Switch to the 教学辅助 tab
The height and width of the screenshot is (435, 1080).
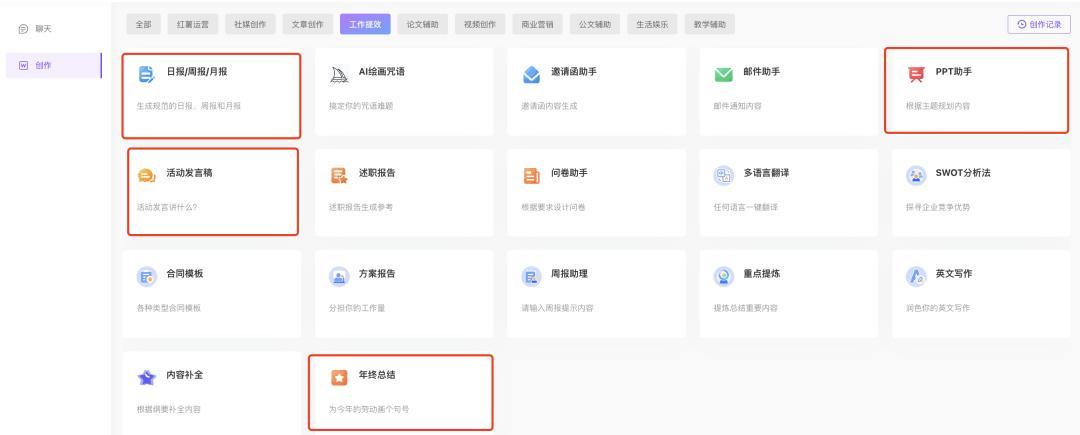coord(710,24)
